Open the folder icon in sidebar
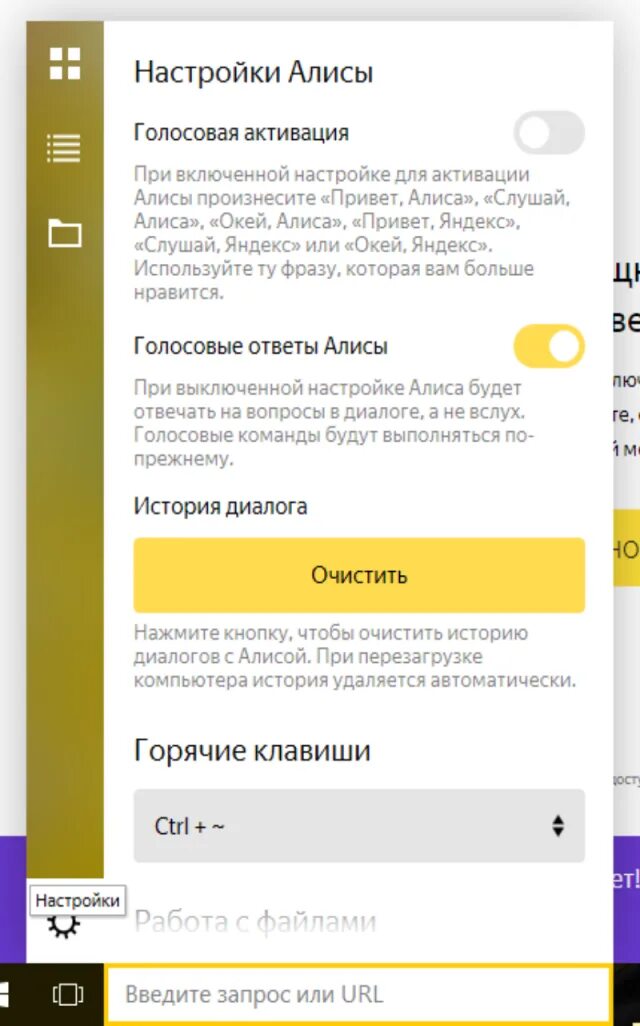Viewport: 640px width, 1026px height. [x=65, y=233]
